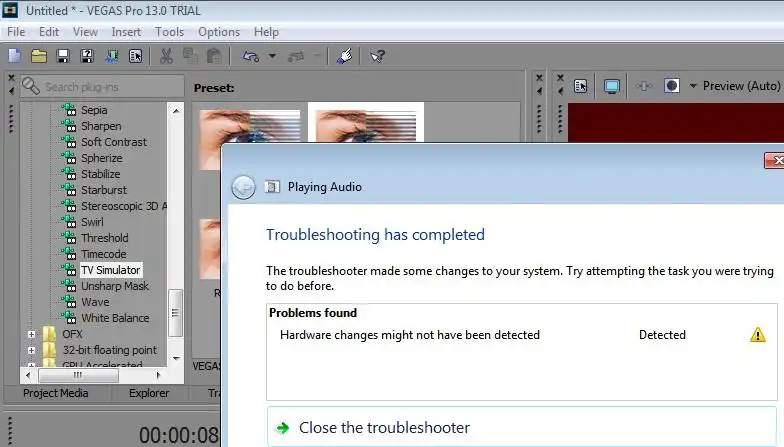Click the horizontal scrollbar right arrow
The image size is (784, 447).
(x=158, y=375)
